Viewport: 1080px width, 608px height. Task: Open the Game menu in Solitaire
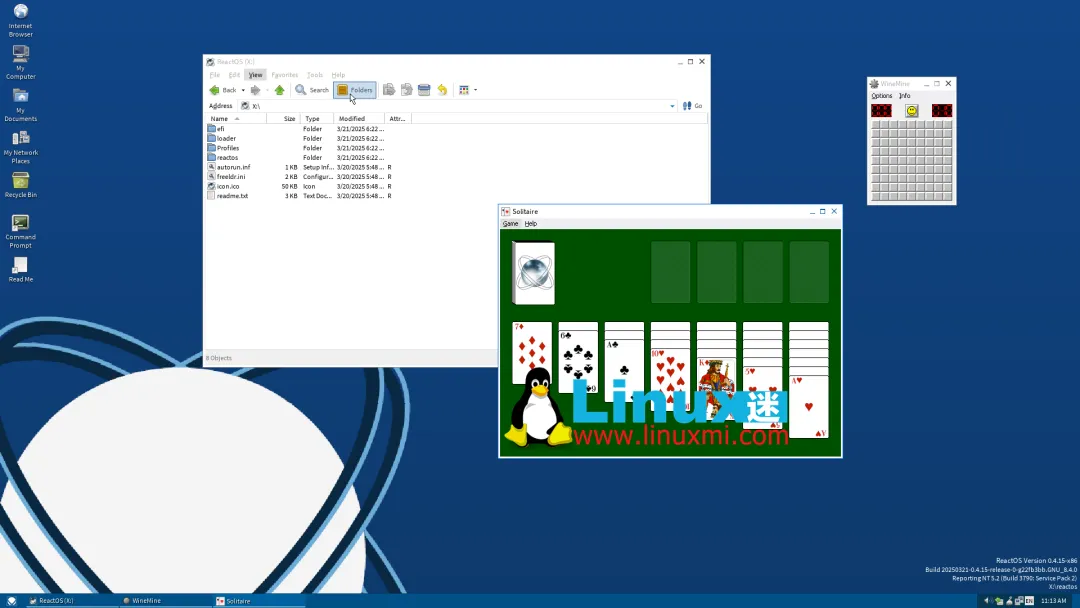[x=510, y=224]
